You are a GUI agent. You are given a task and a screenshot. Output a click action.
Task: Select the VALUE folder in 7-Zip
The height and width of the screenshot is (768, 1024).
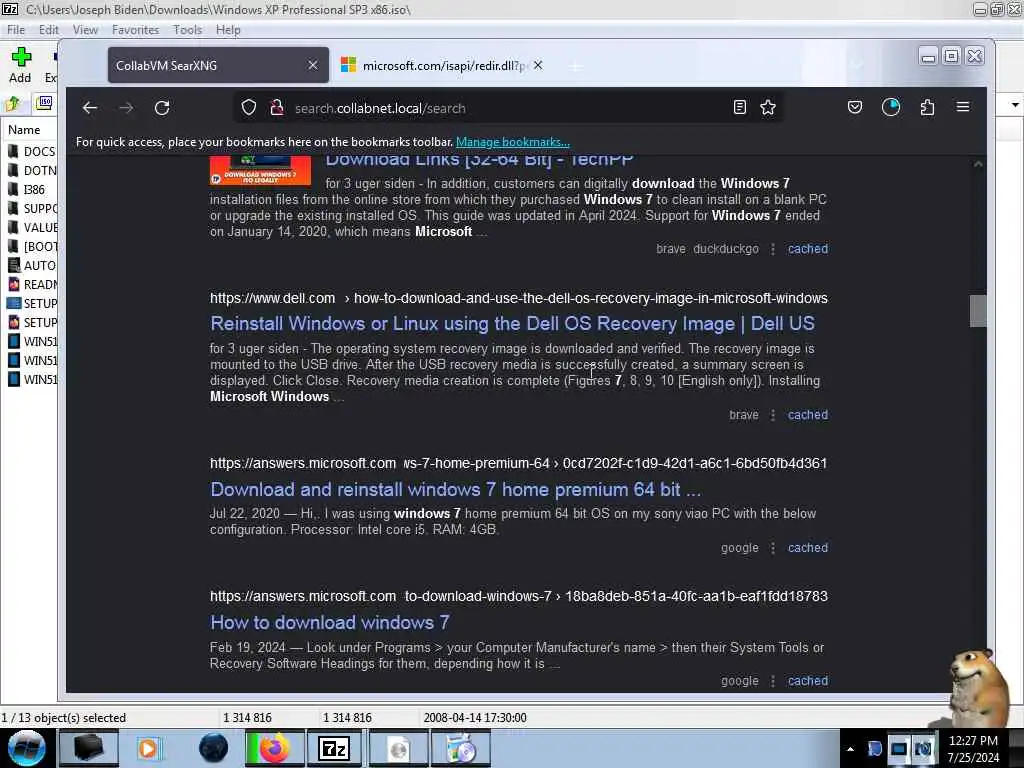pyautogui.click(x=32, y=227)
